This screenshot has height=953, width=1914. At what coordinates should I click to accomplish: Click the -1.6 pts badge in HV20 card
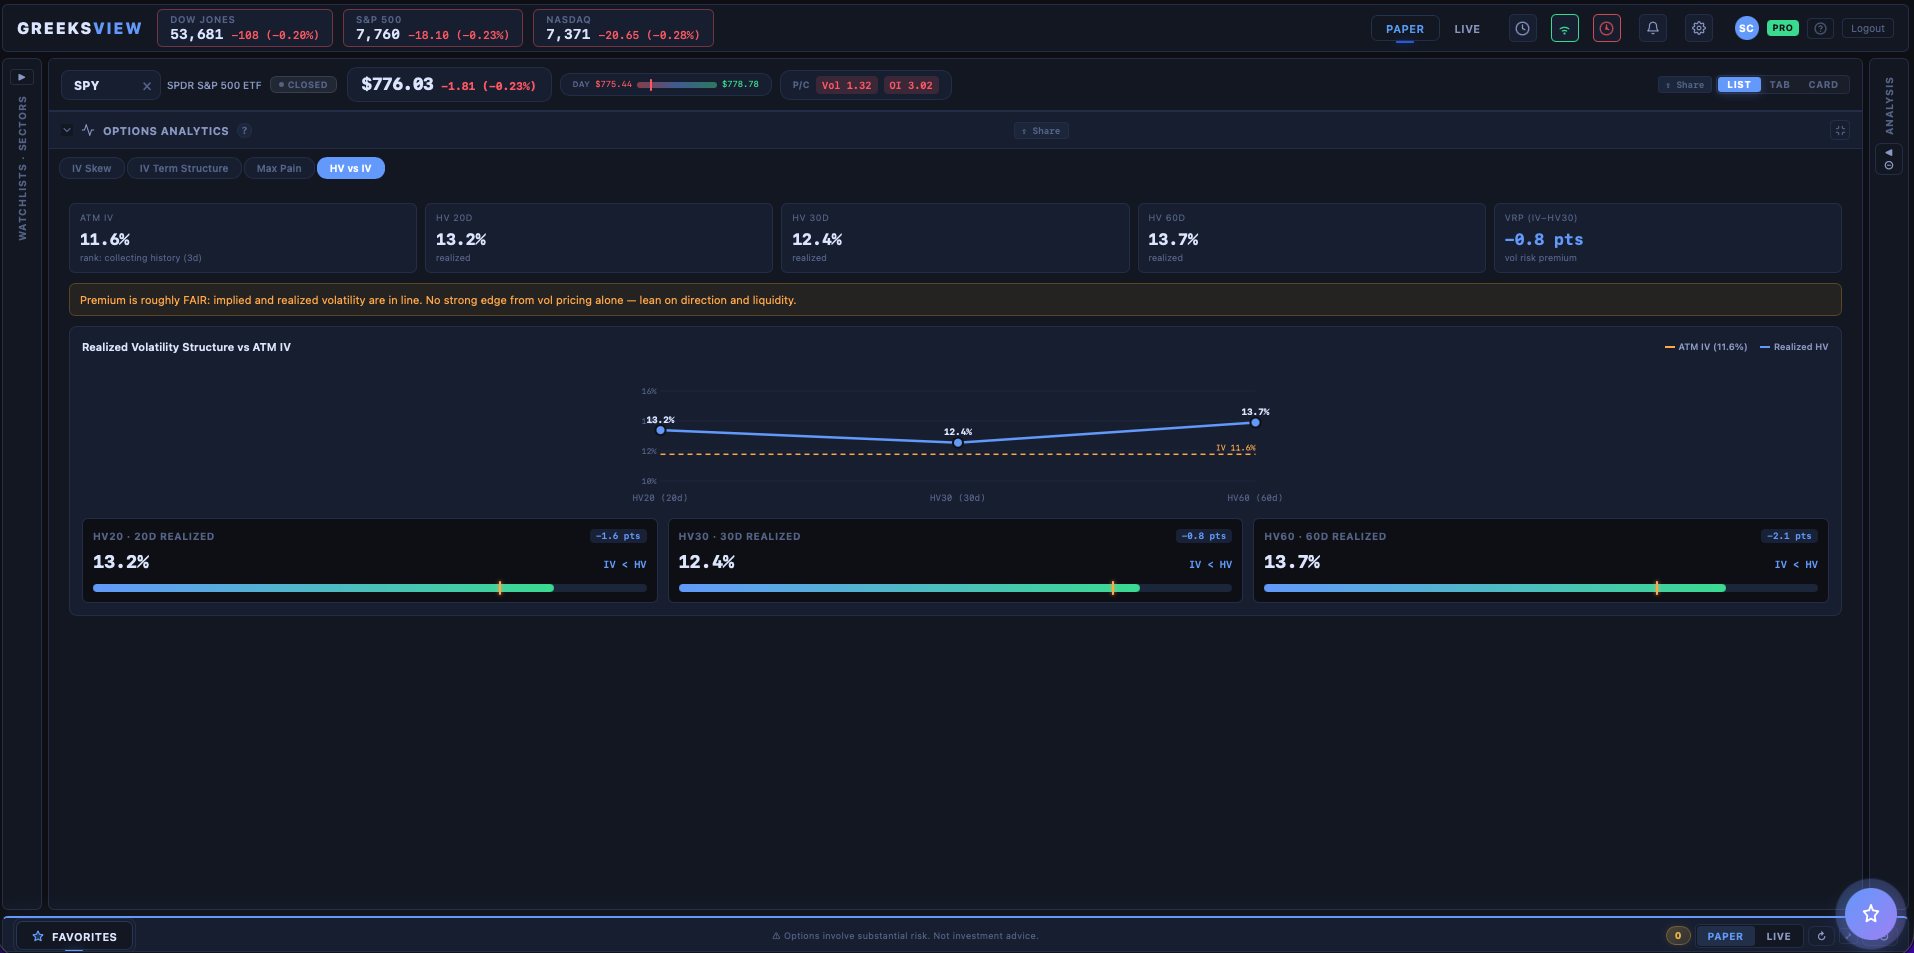point(618,536)
